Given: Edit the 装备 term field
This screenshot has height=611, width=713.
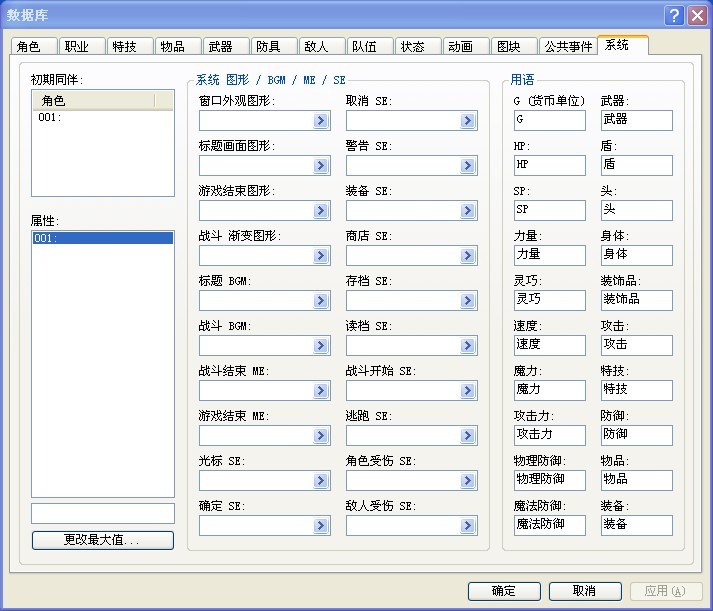Looking at the screenshot, I should 637,526.
